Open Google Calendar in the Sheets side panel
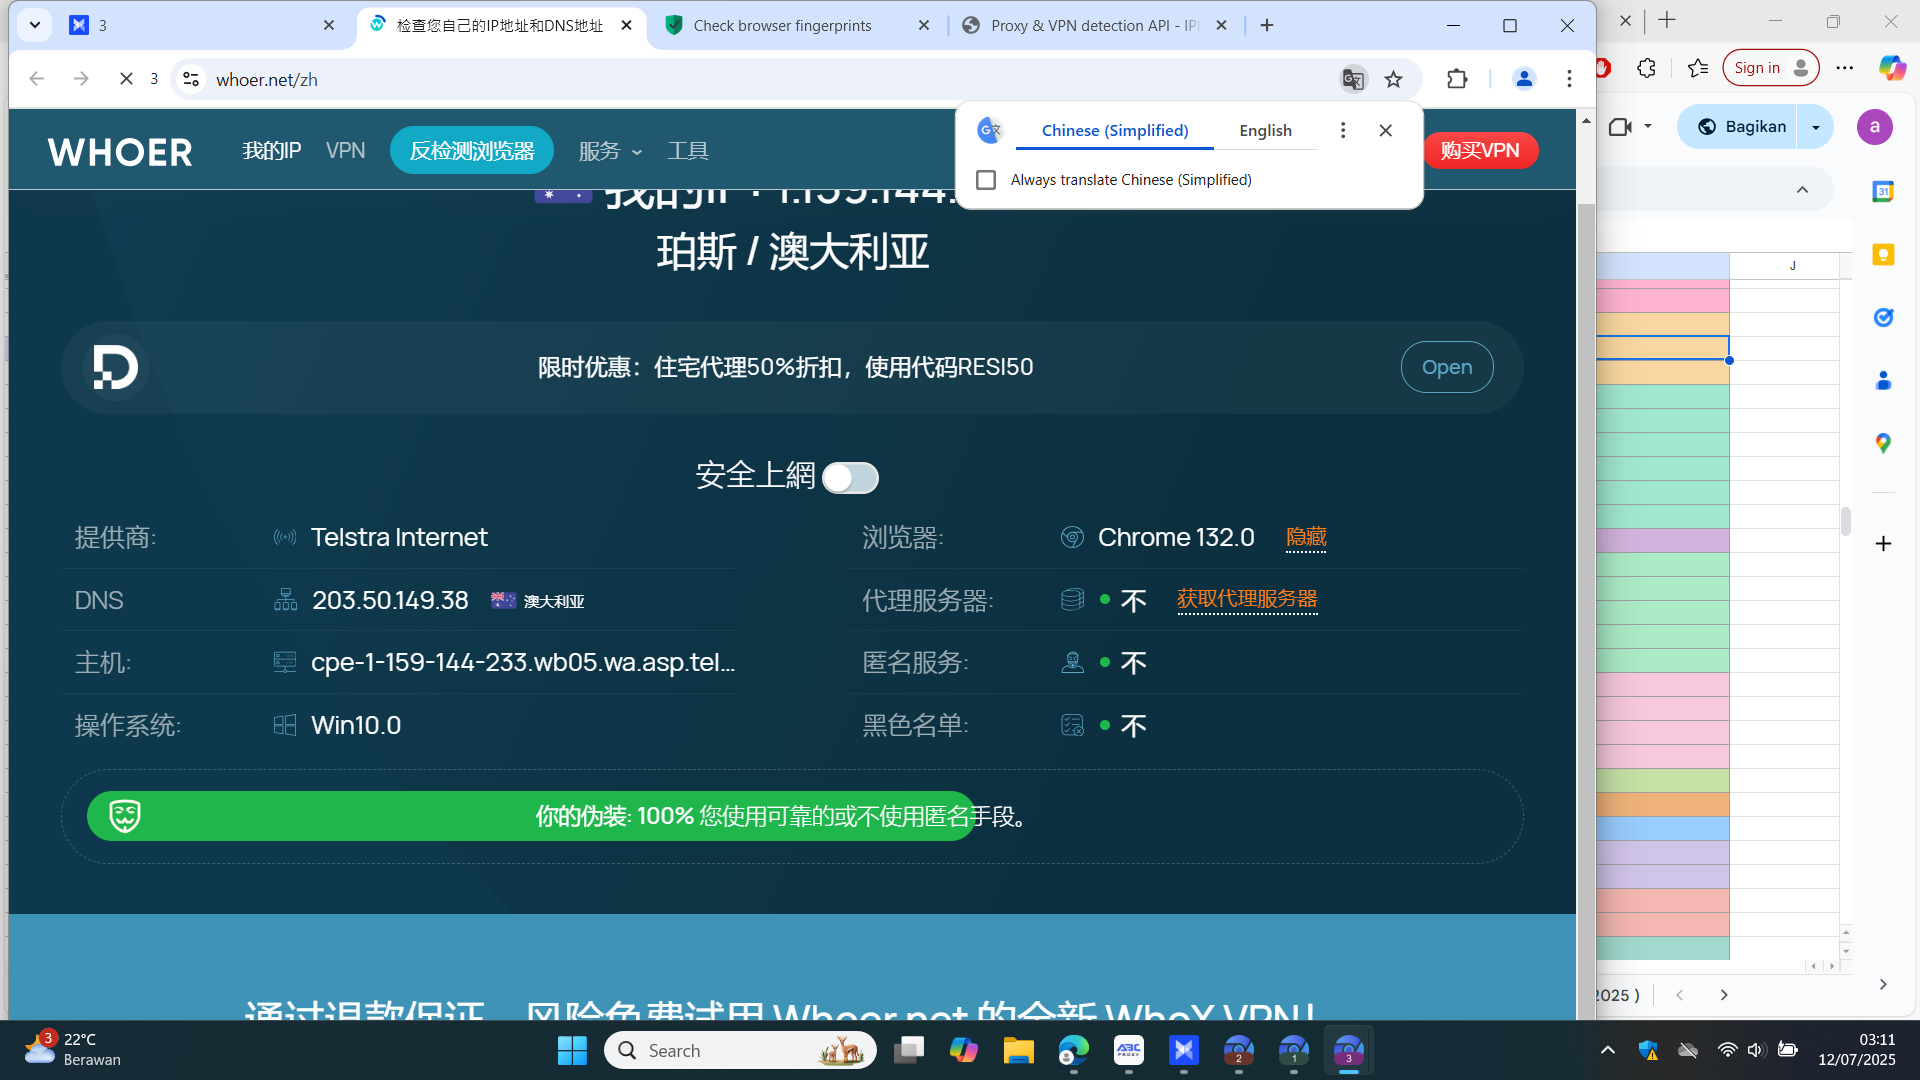 (x=1883, y=191)
